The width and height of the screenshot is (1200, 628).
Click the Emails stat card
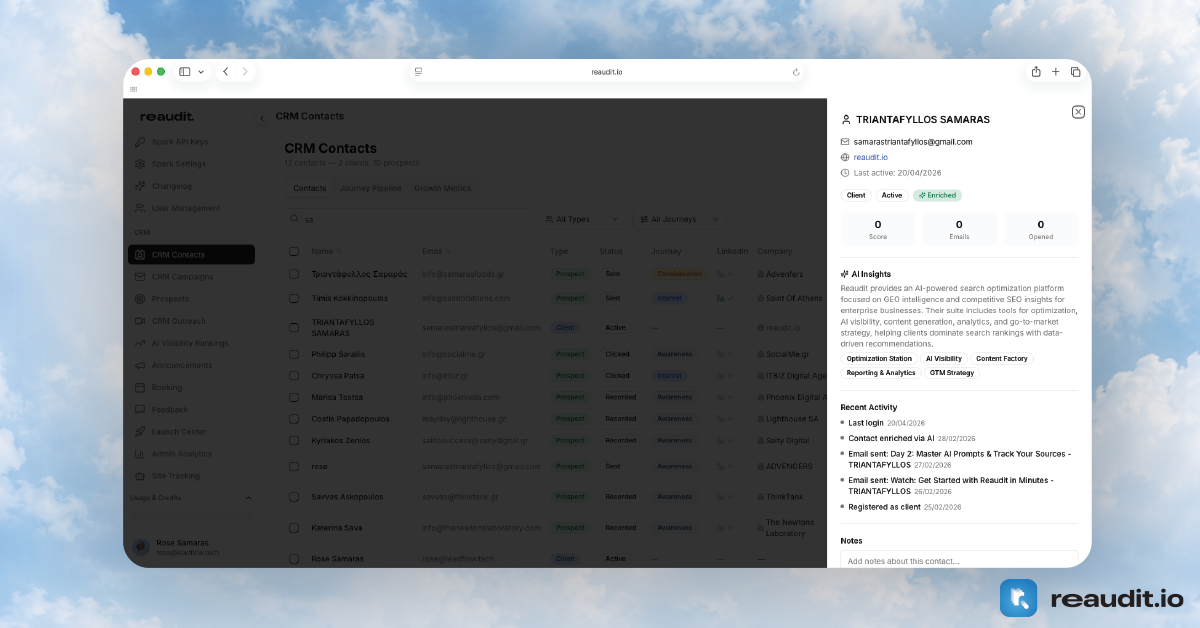(959, 229)
